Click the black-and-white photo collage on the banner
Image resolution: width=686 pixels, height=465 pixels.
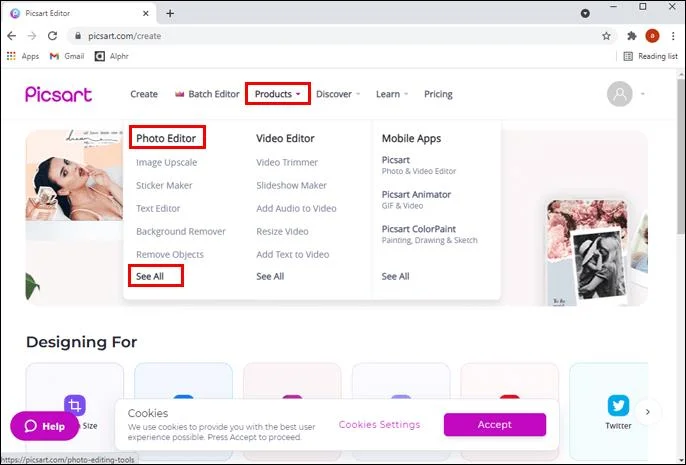[x=598, y=263]
